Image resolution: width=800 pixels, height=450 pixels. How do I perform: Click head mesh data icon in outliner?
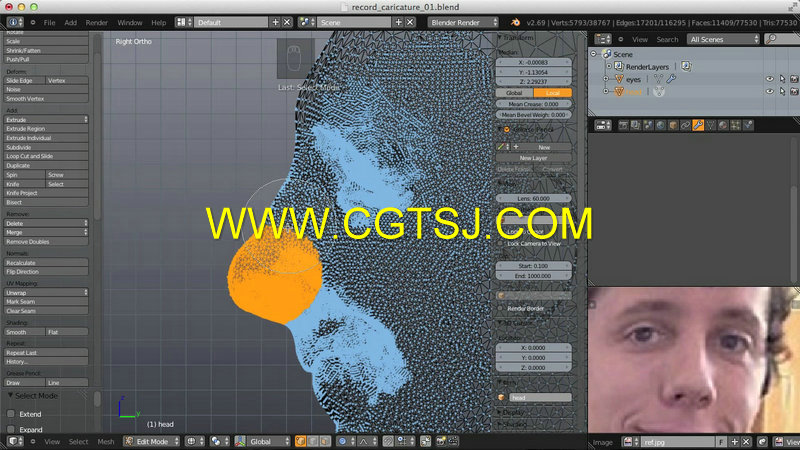coord(659,92)
